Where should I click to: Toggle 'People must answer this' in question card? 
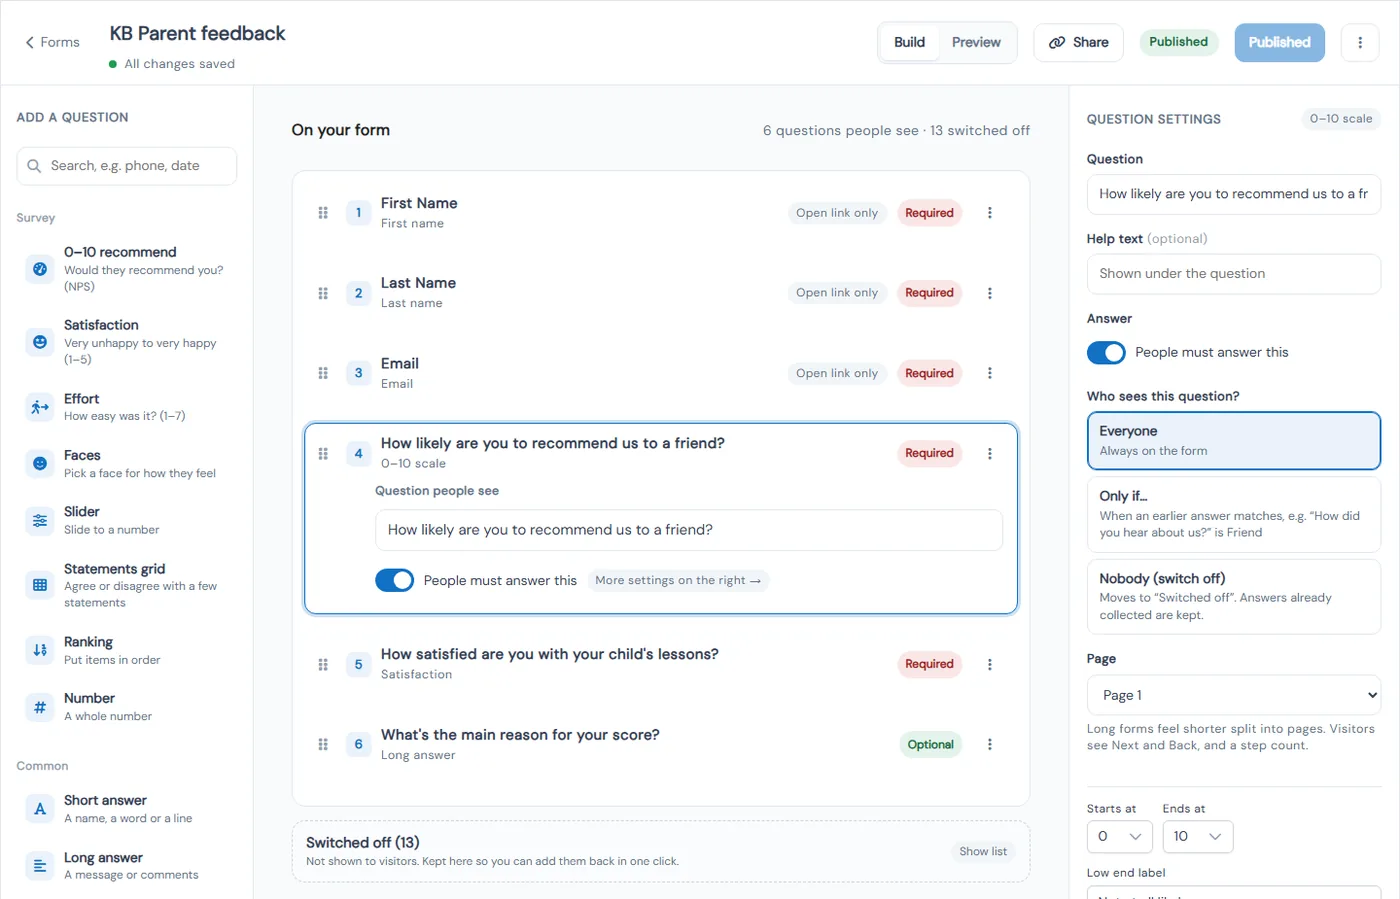tap(395, 580)
